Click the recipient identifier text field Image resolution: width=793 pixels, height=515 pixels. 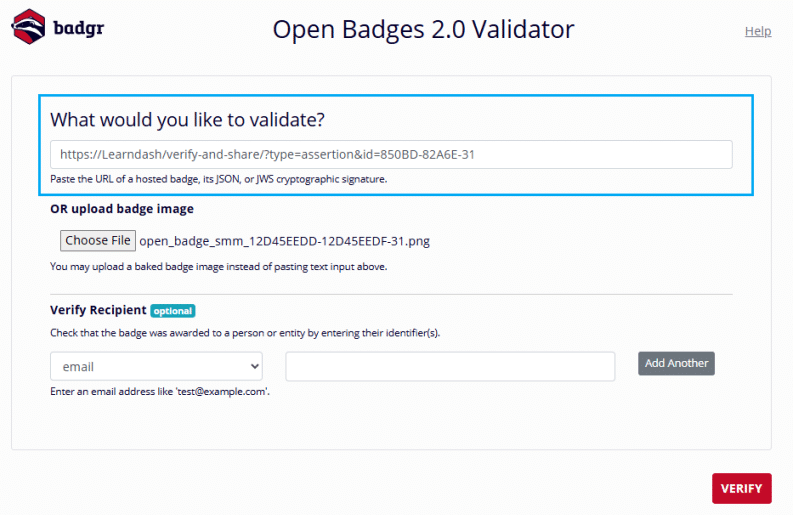coord(450,366)
